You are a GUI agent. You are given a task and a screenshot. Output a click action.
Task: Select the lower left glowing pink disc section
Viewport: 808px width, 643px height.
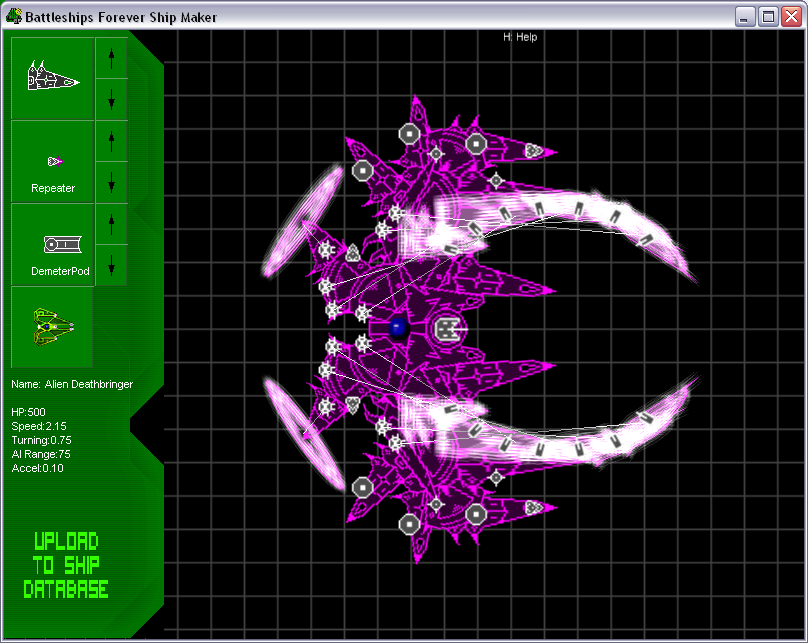coord(304,434)
